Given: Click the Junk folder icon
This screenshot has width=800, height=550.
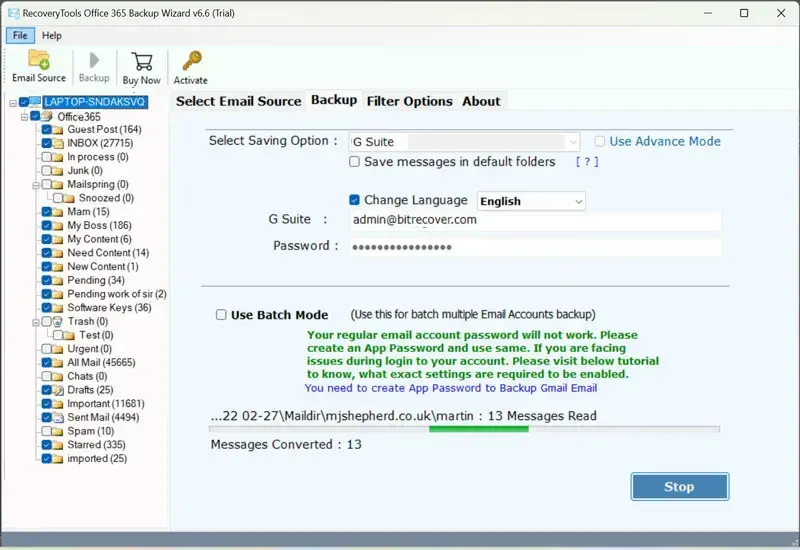Looking at the screenshot, I should coord(58,171).
